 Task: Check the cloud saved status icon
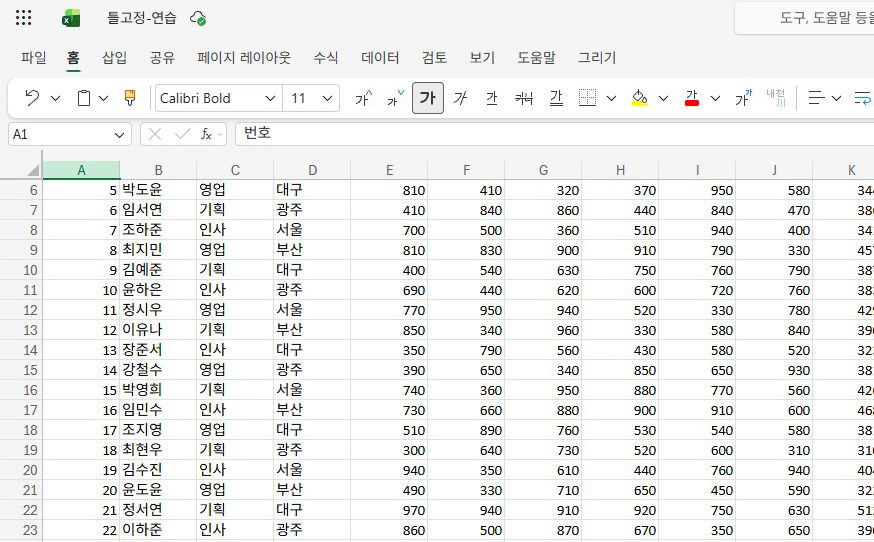[x=198, y=18]
